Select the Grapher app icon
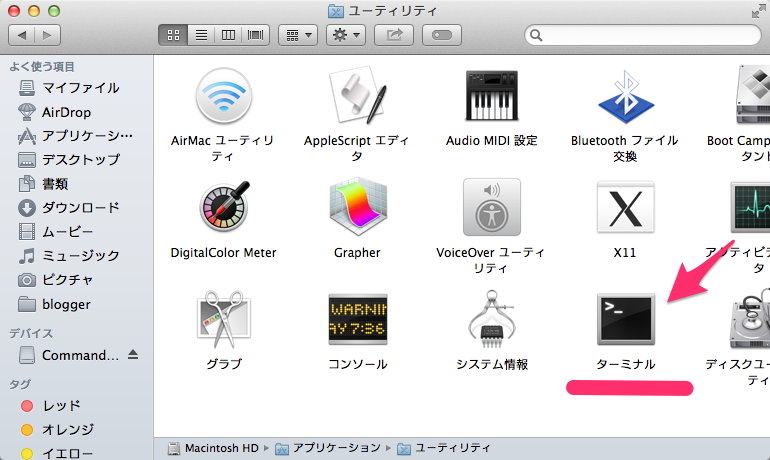 click(358, 207)
